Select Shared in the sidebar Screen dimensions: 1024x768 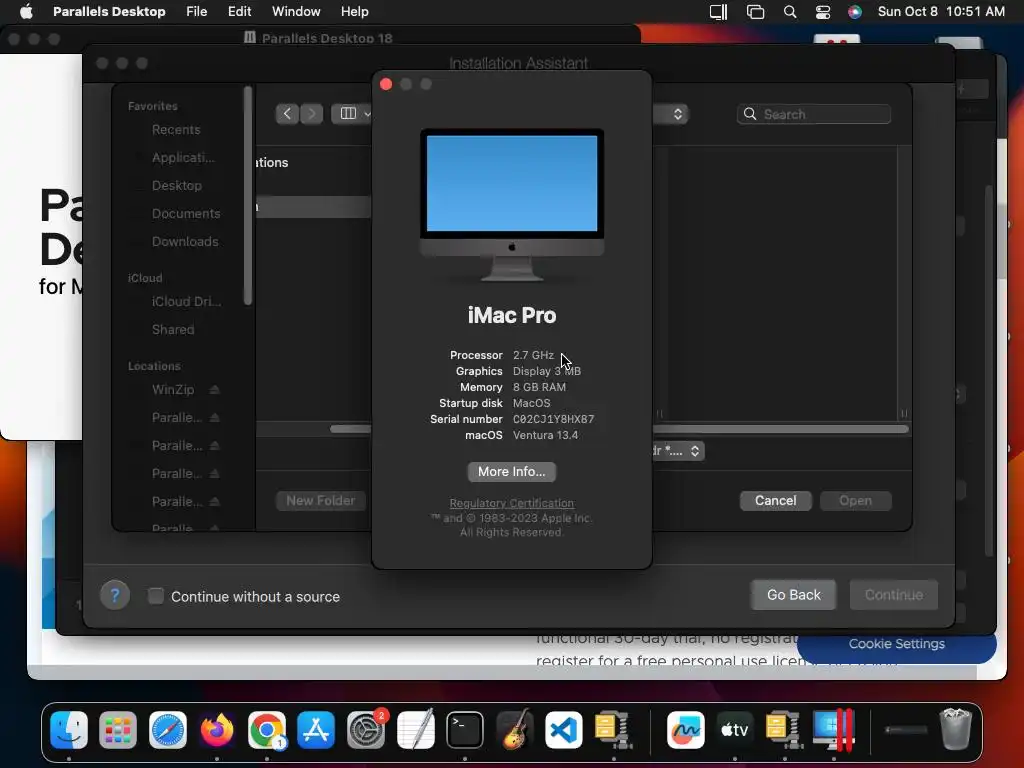[173, 329]
